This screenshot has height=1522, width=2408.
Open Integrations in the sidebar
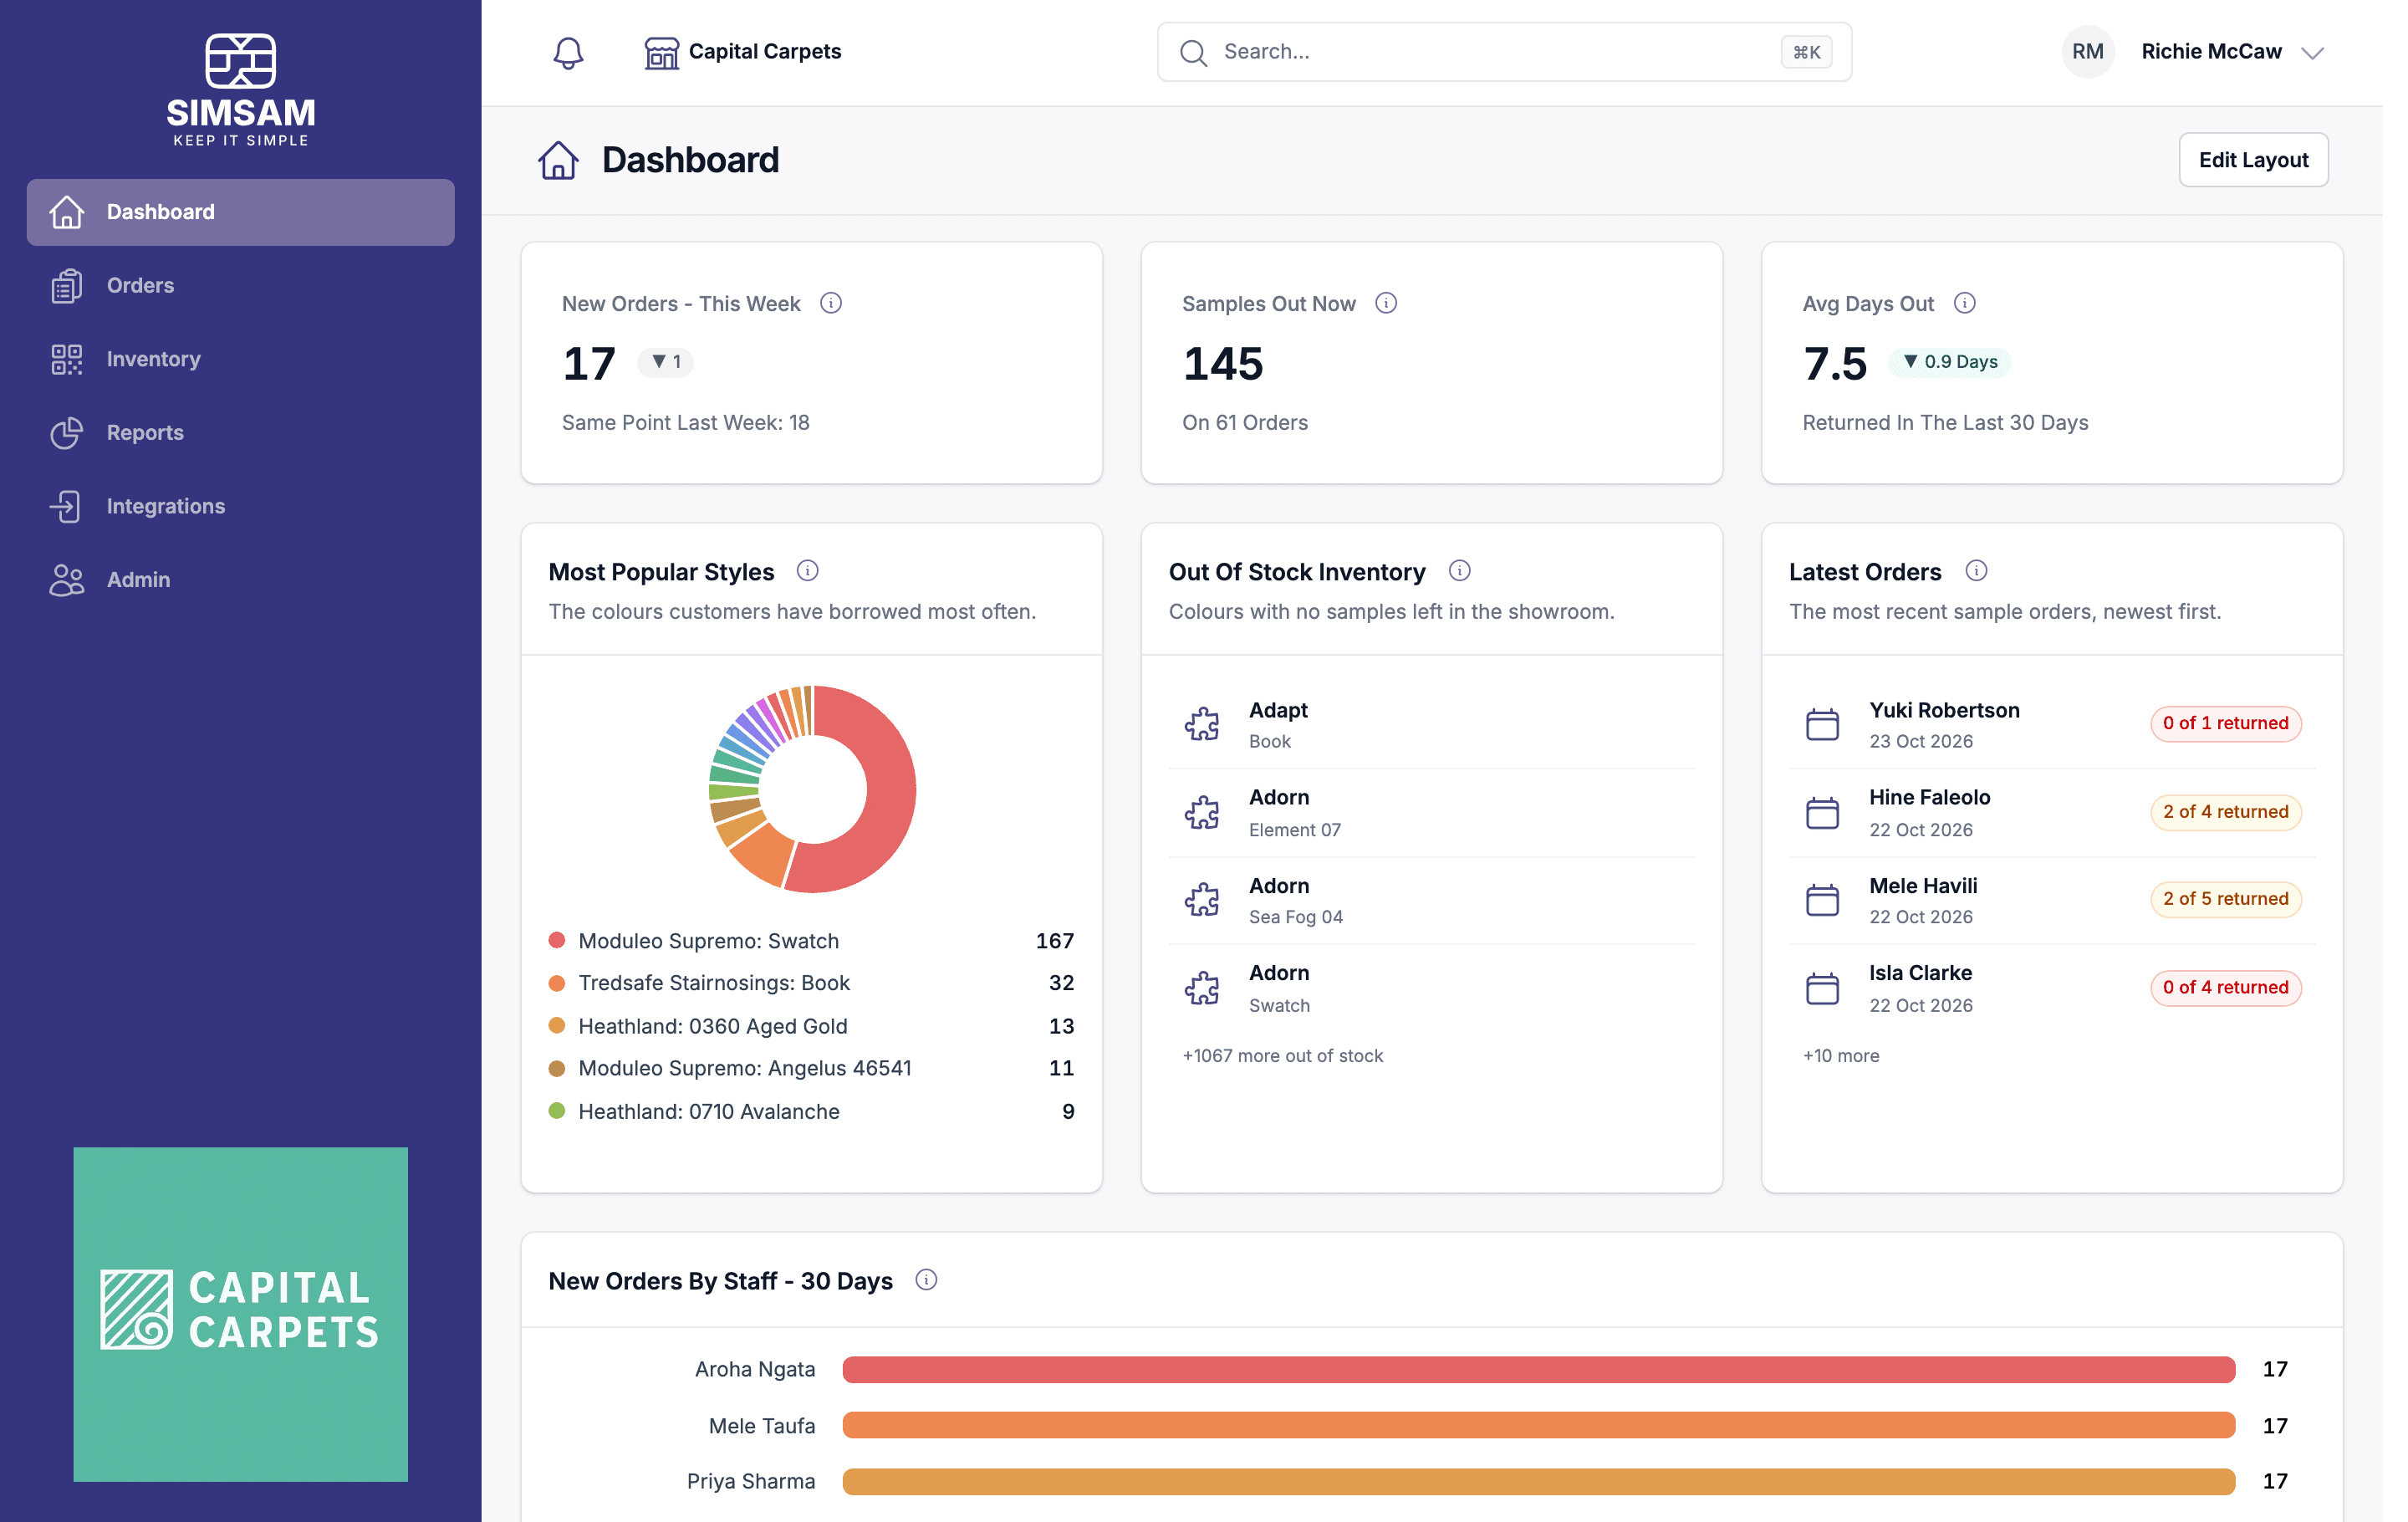(241, 506)
